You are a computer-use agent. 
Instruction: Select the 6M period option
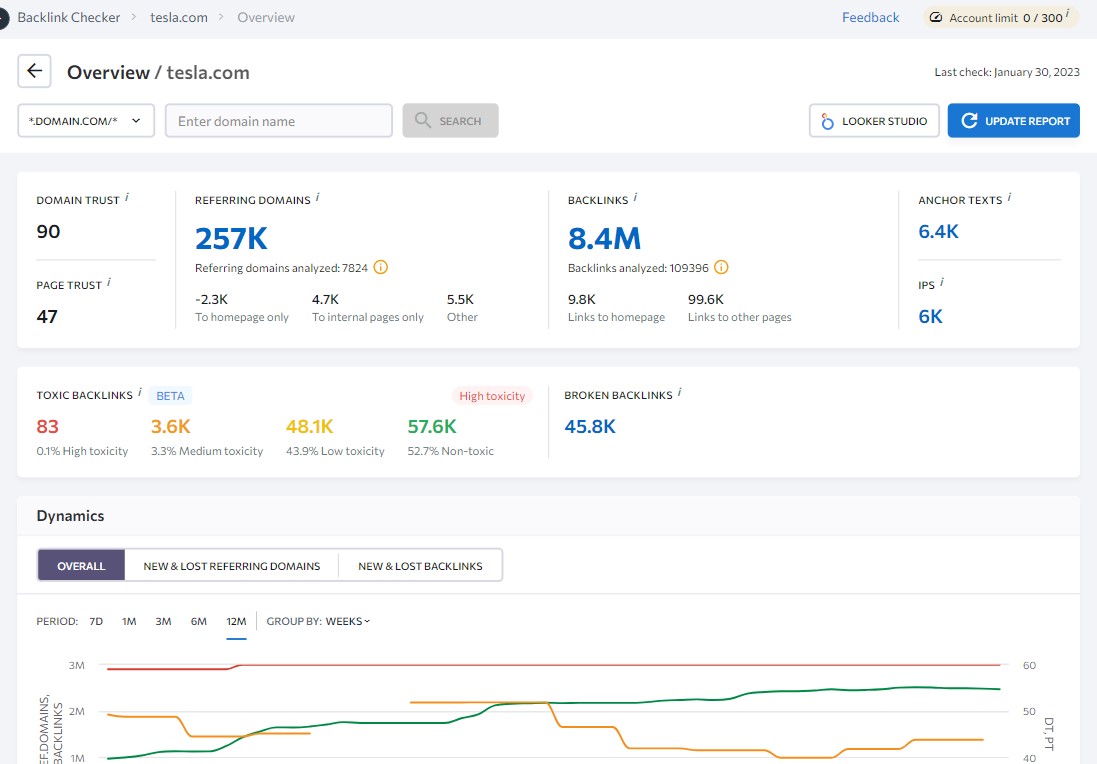point(199,621)
